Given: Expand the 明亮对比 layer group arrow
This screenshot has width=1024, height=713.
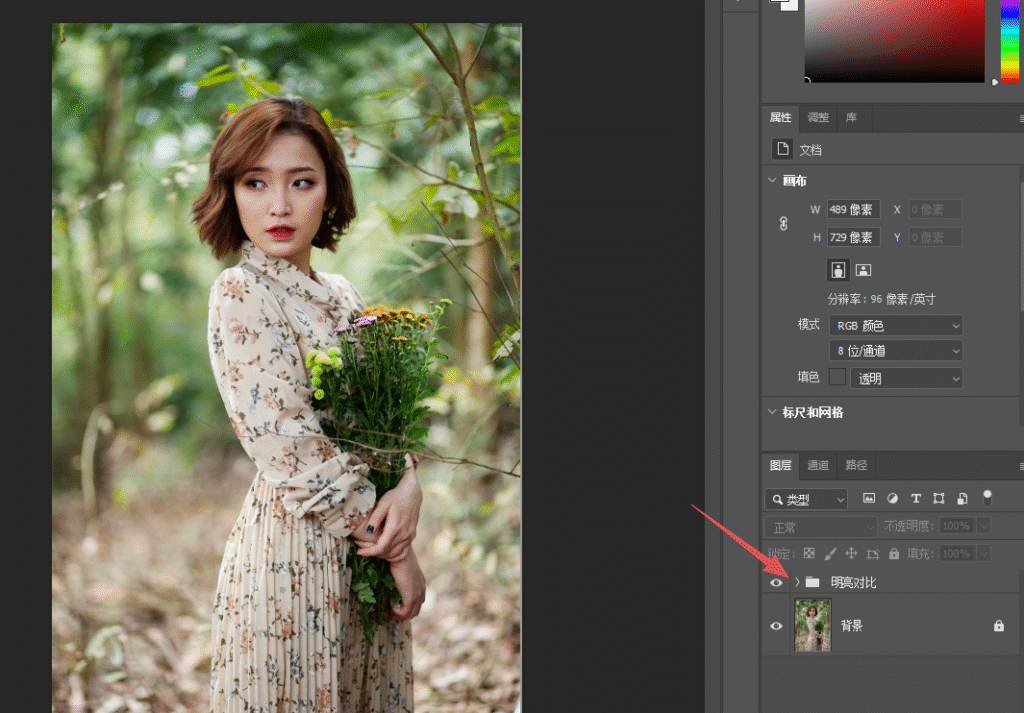Looking at the screenshot, I should (797, 582).
